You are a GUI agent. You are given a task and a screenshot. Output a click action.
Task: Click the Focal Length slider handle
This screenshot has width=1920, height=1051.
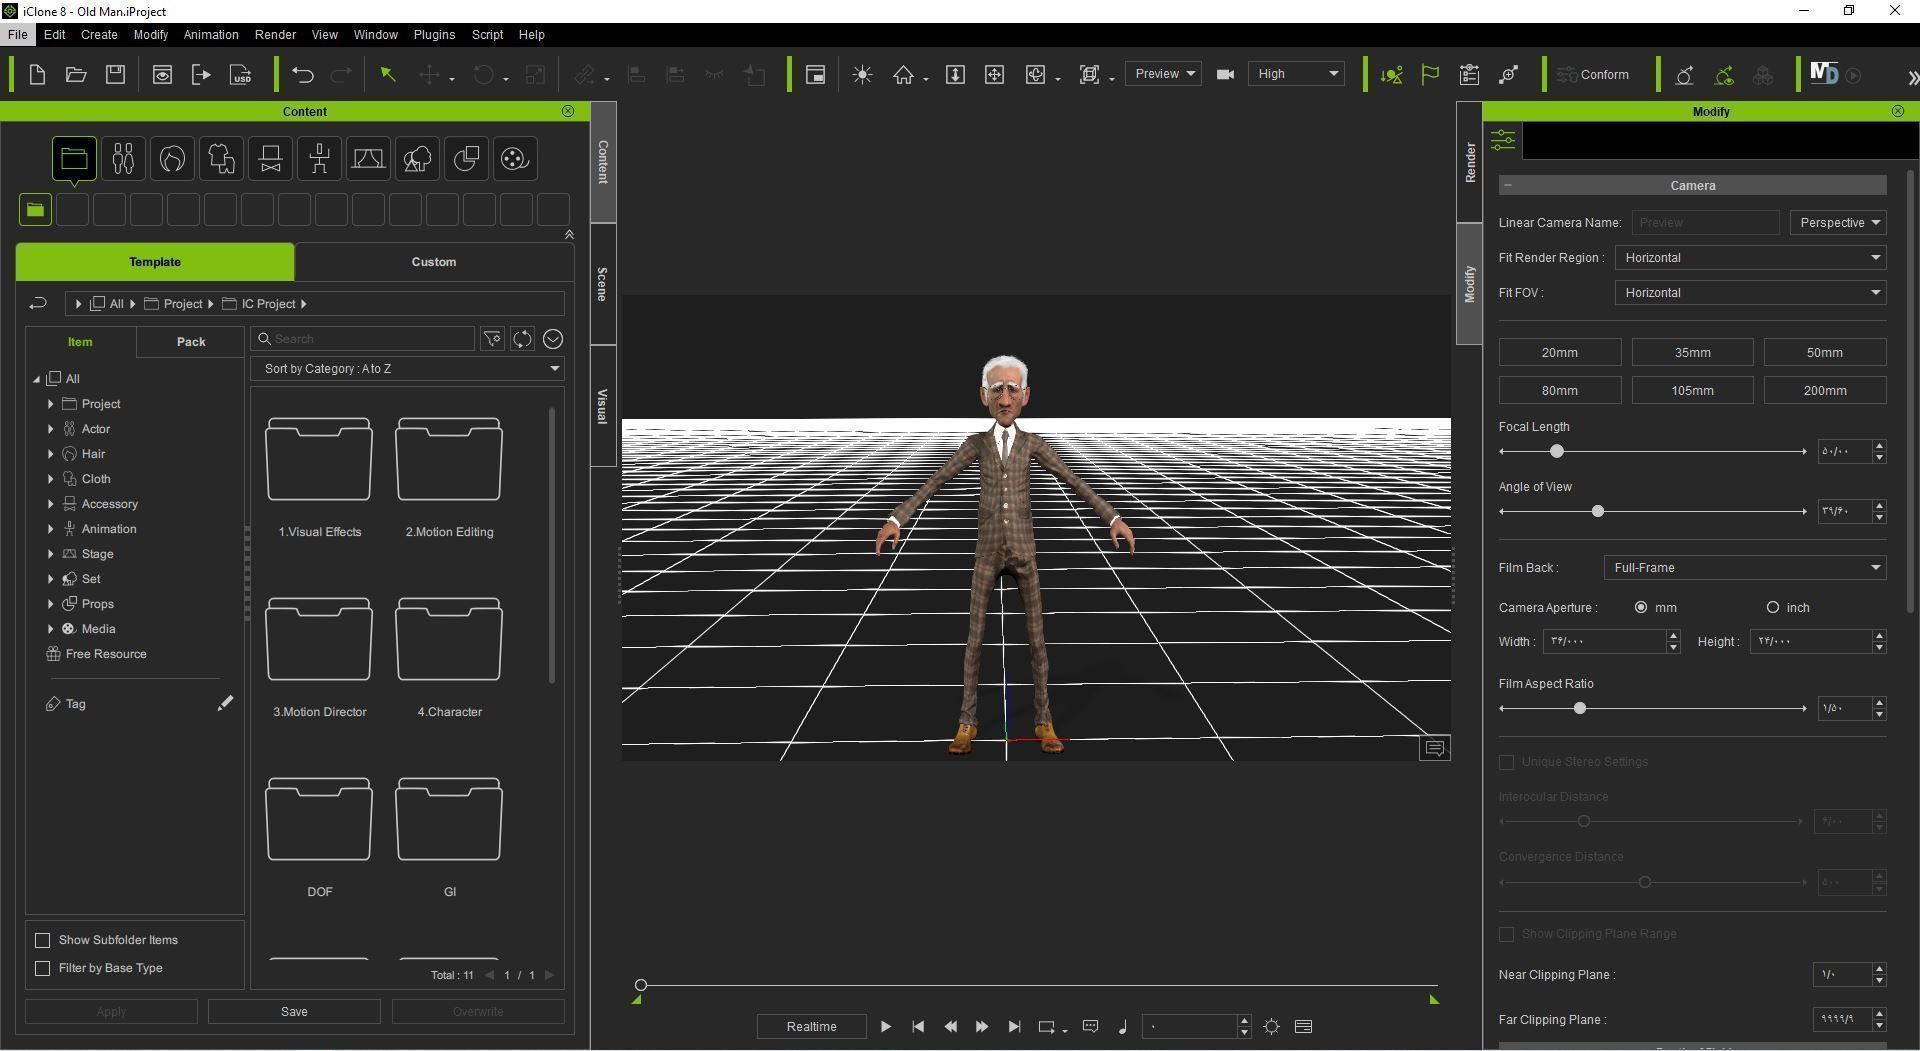(x=1556, y=452)
